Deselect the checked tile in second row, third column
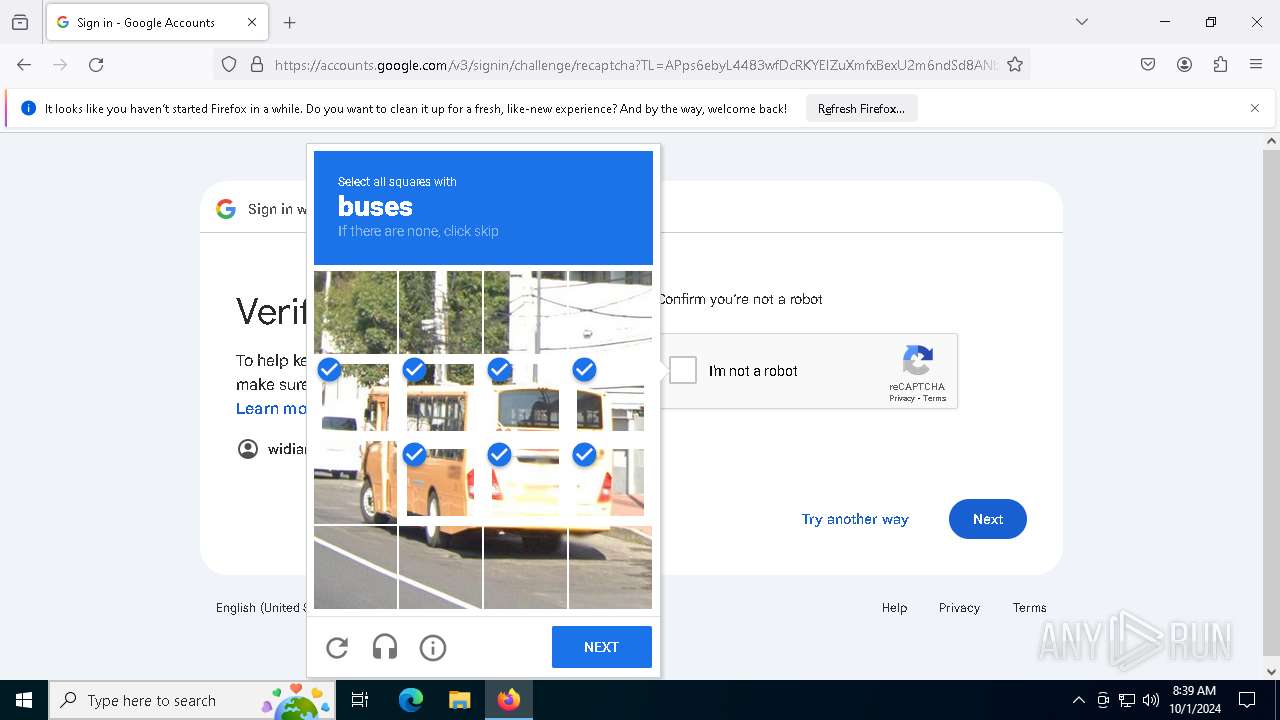Viewport: 1280px width, 720px height. pos(525,397)
